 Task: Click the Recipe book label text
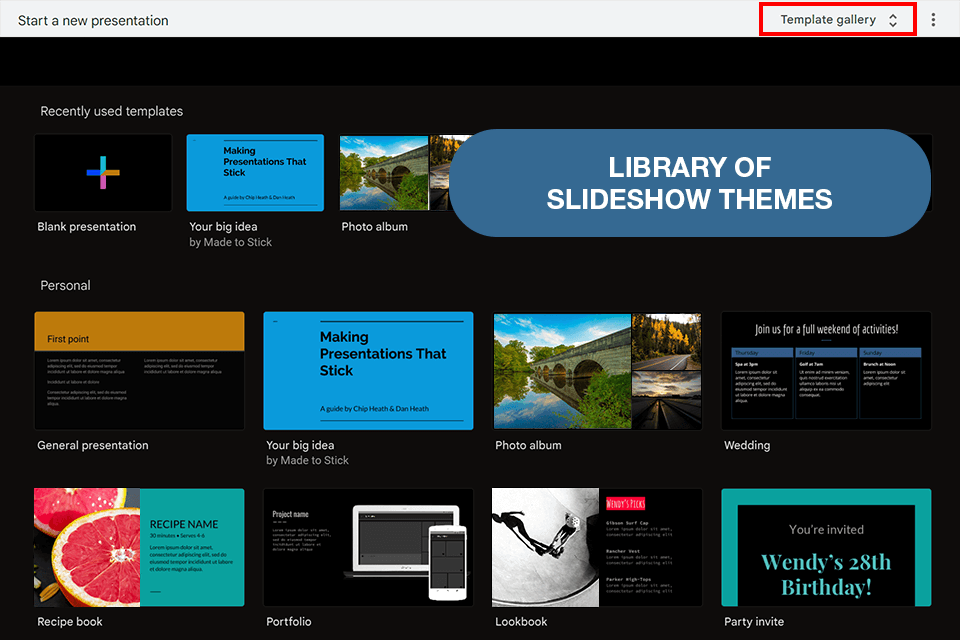pos(70,622)
